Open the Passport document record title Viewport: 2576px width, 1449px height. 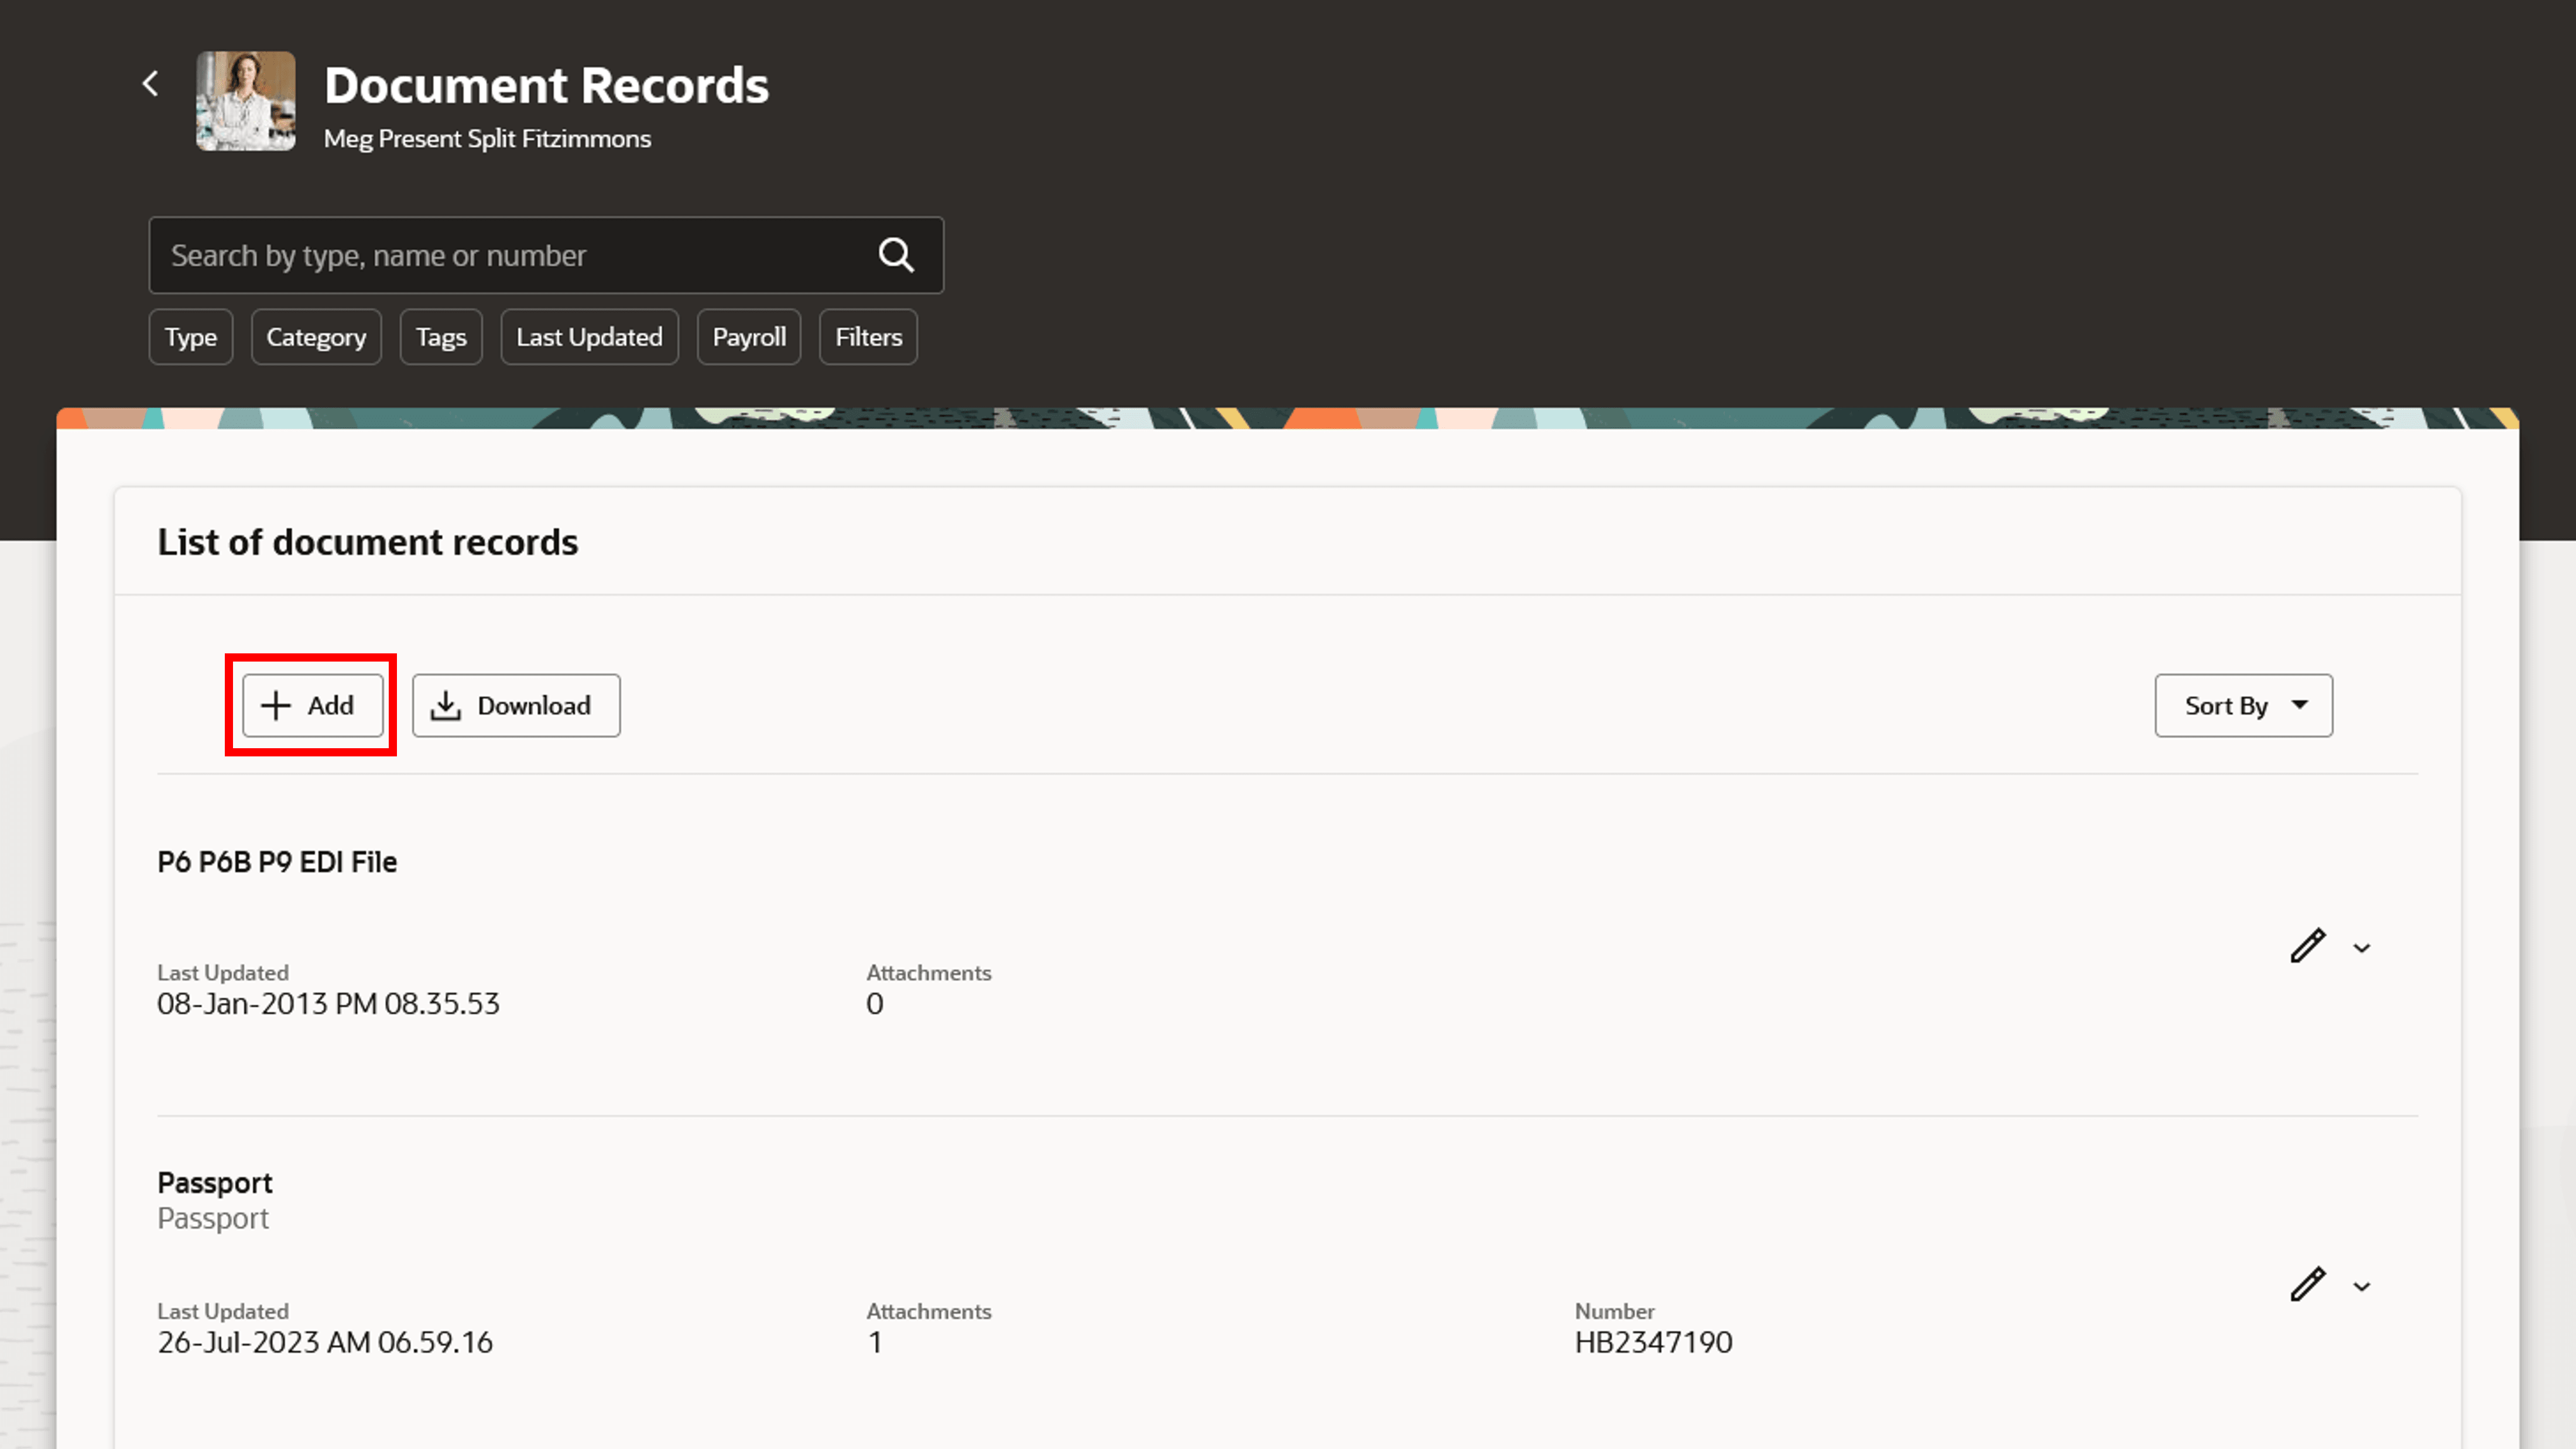[x=215, y=1183]
